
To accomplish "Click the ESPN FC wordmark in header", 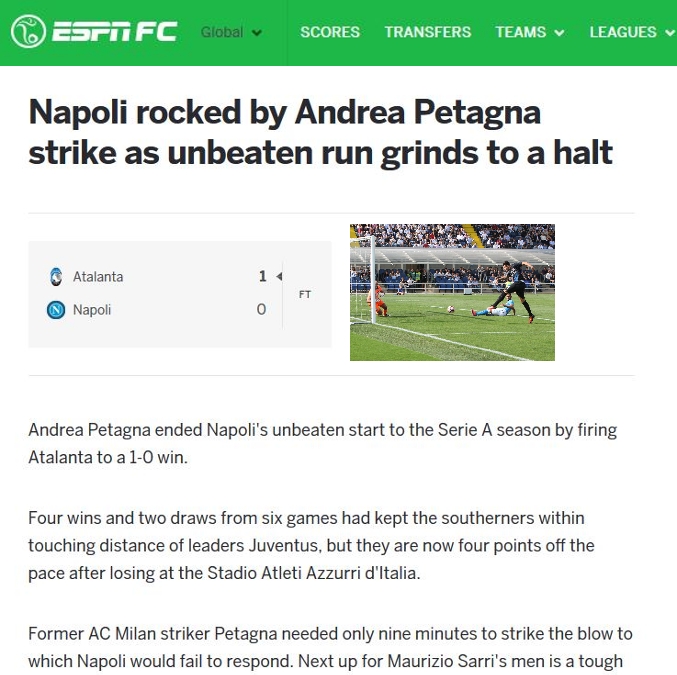I will pyautogui.click(x=114, y=32).
